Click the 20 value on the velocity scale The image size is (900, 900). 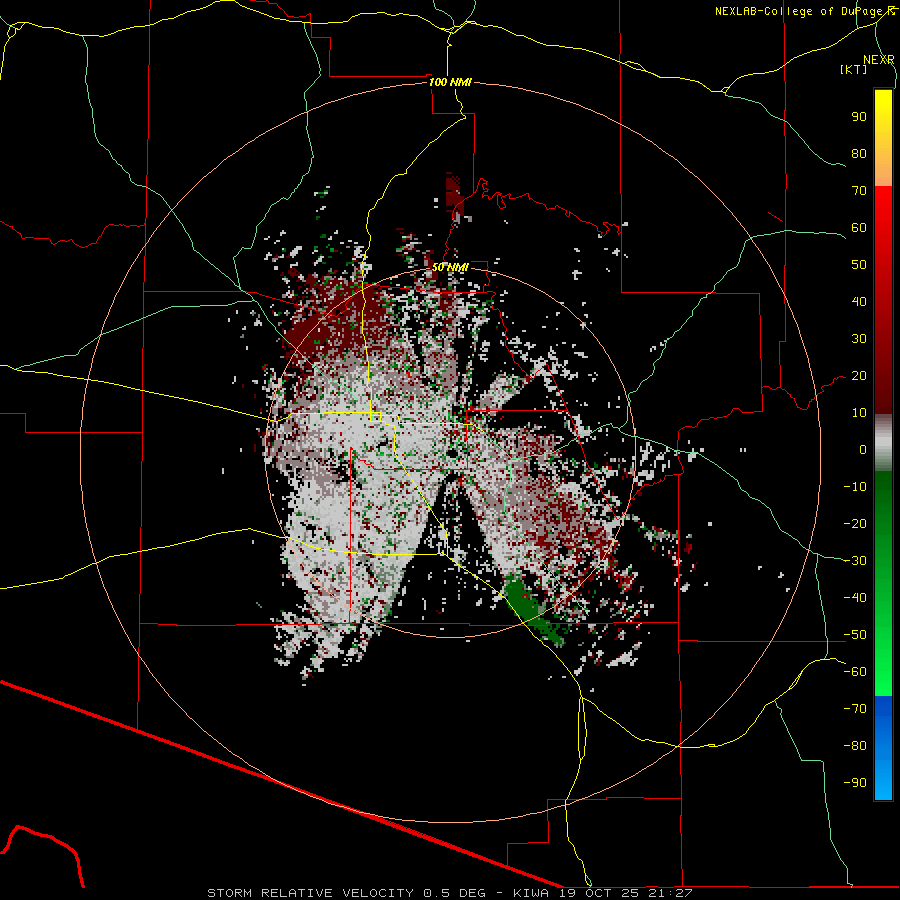click(859, 375)
